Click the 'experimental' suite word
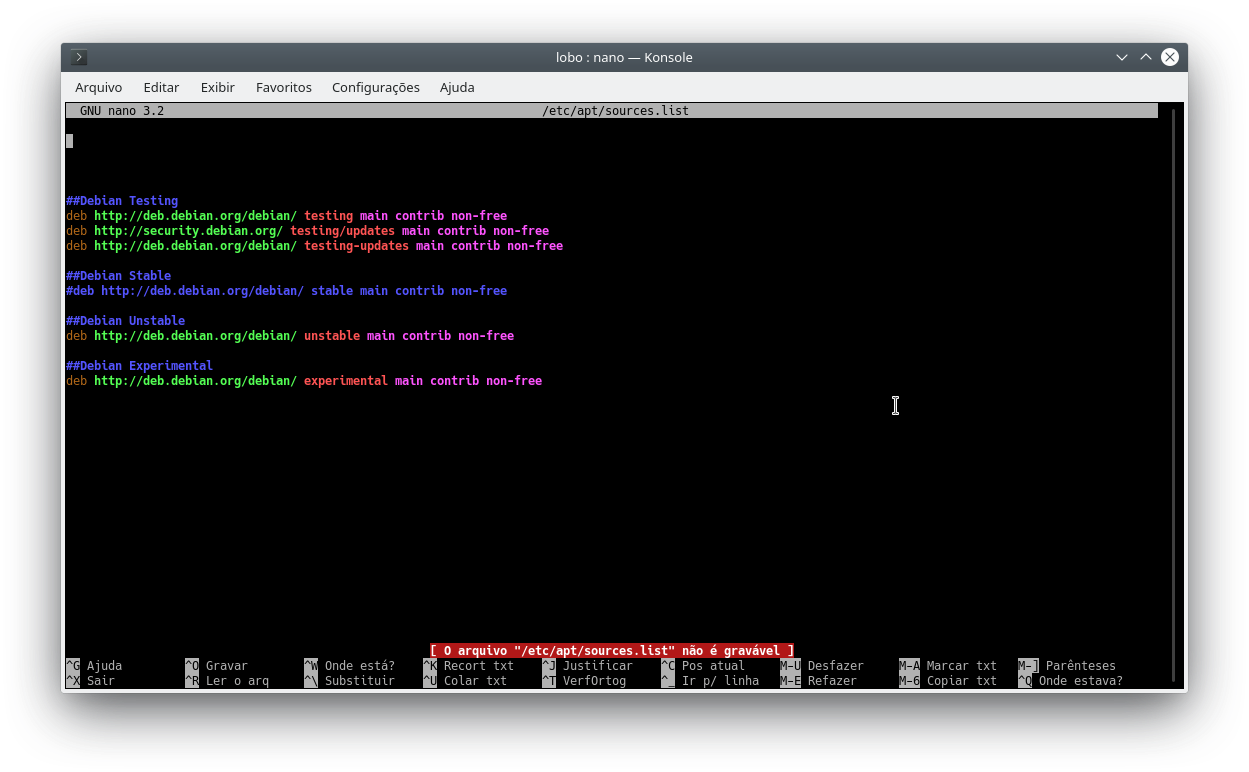The height and width of the screenshot is (772, 1249). (346, 381)
